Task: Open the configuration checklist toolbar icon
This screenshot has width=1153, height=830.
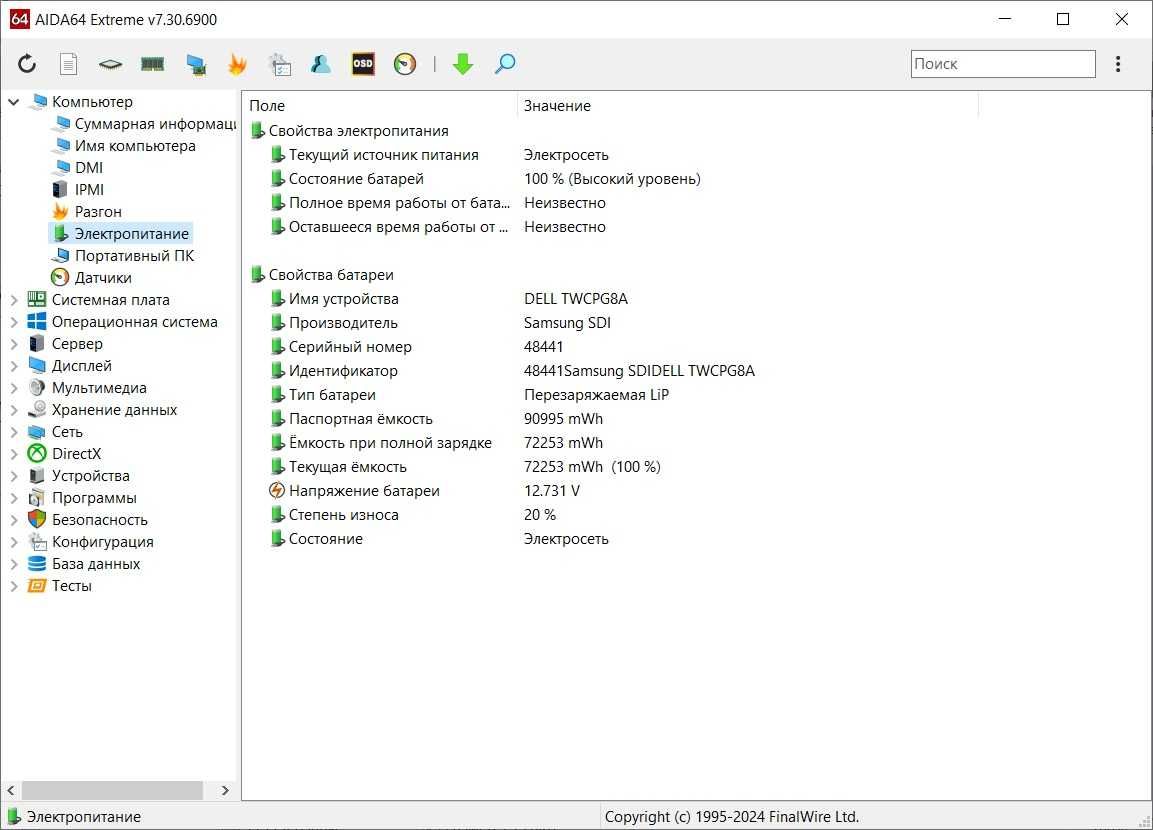Action: coord(279,64)
